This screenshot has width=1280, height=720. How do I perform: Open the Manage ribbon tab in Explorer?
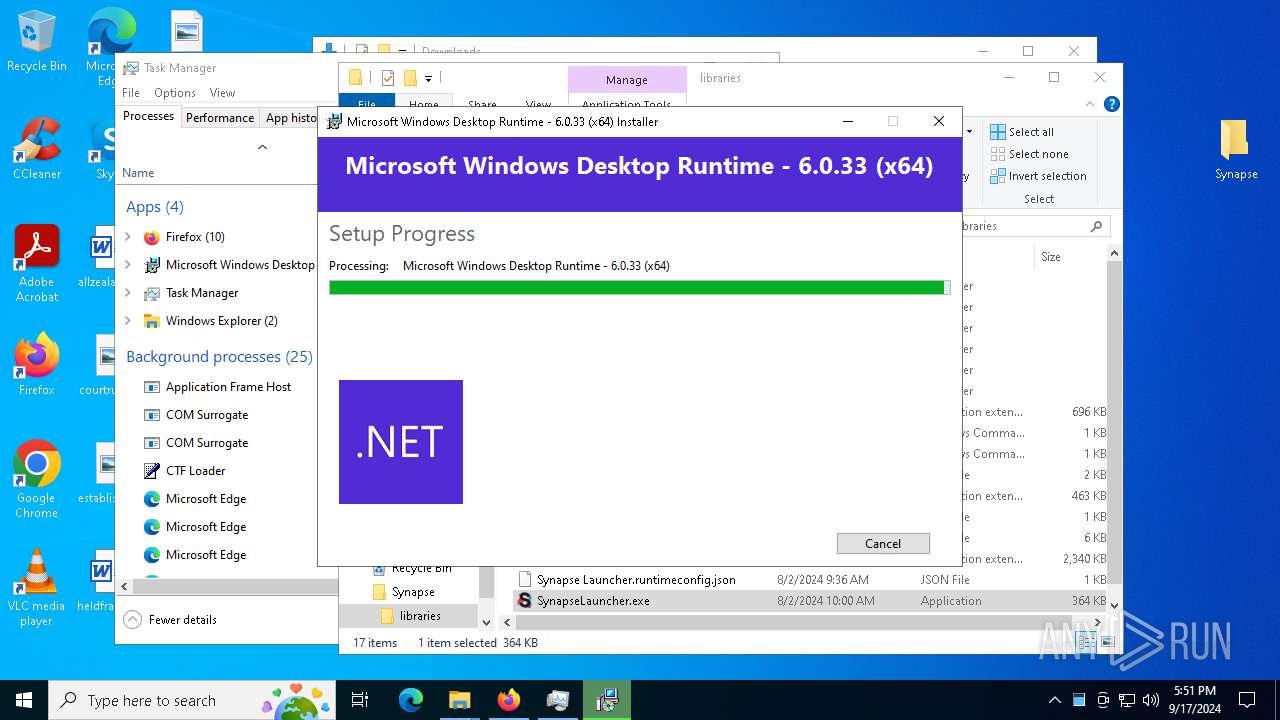click(x=626, y=80)
